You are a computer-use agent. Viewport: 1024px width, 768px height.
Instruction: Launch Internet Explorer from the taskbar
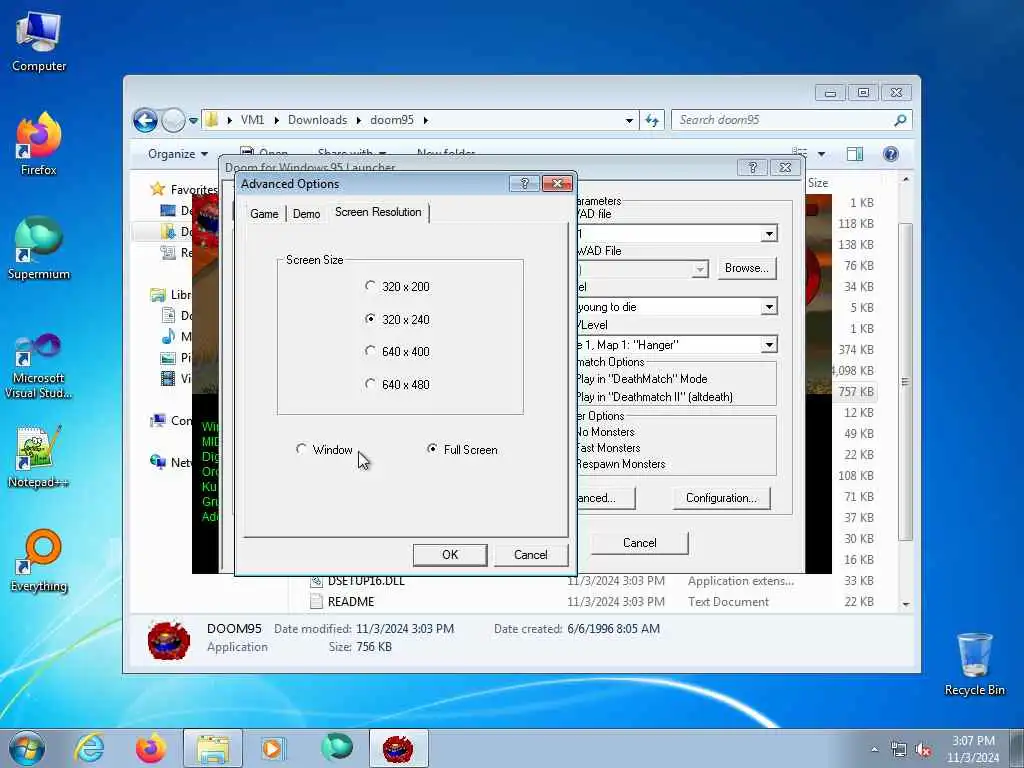pos(89,748)
